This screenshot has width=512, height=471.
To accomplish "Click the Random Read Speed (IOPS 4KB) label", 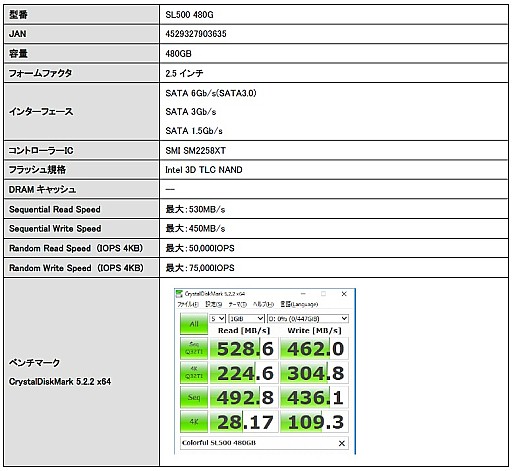I will [76, 248].
